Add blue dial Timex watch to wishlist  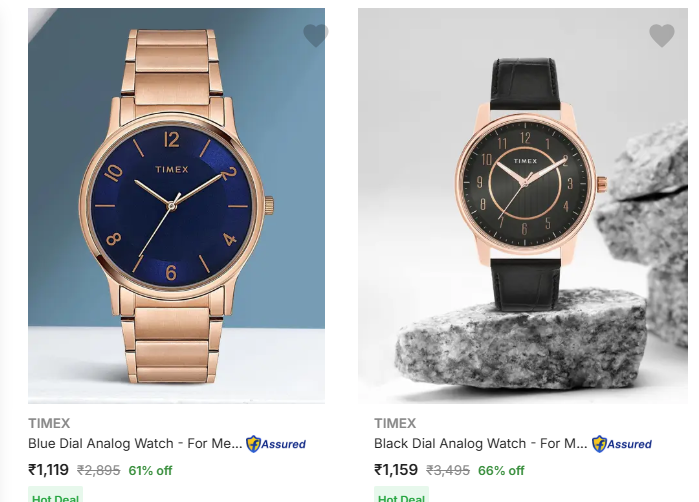click(x=316, y=35)
